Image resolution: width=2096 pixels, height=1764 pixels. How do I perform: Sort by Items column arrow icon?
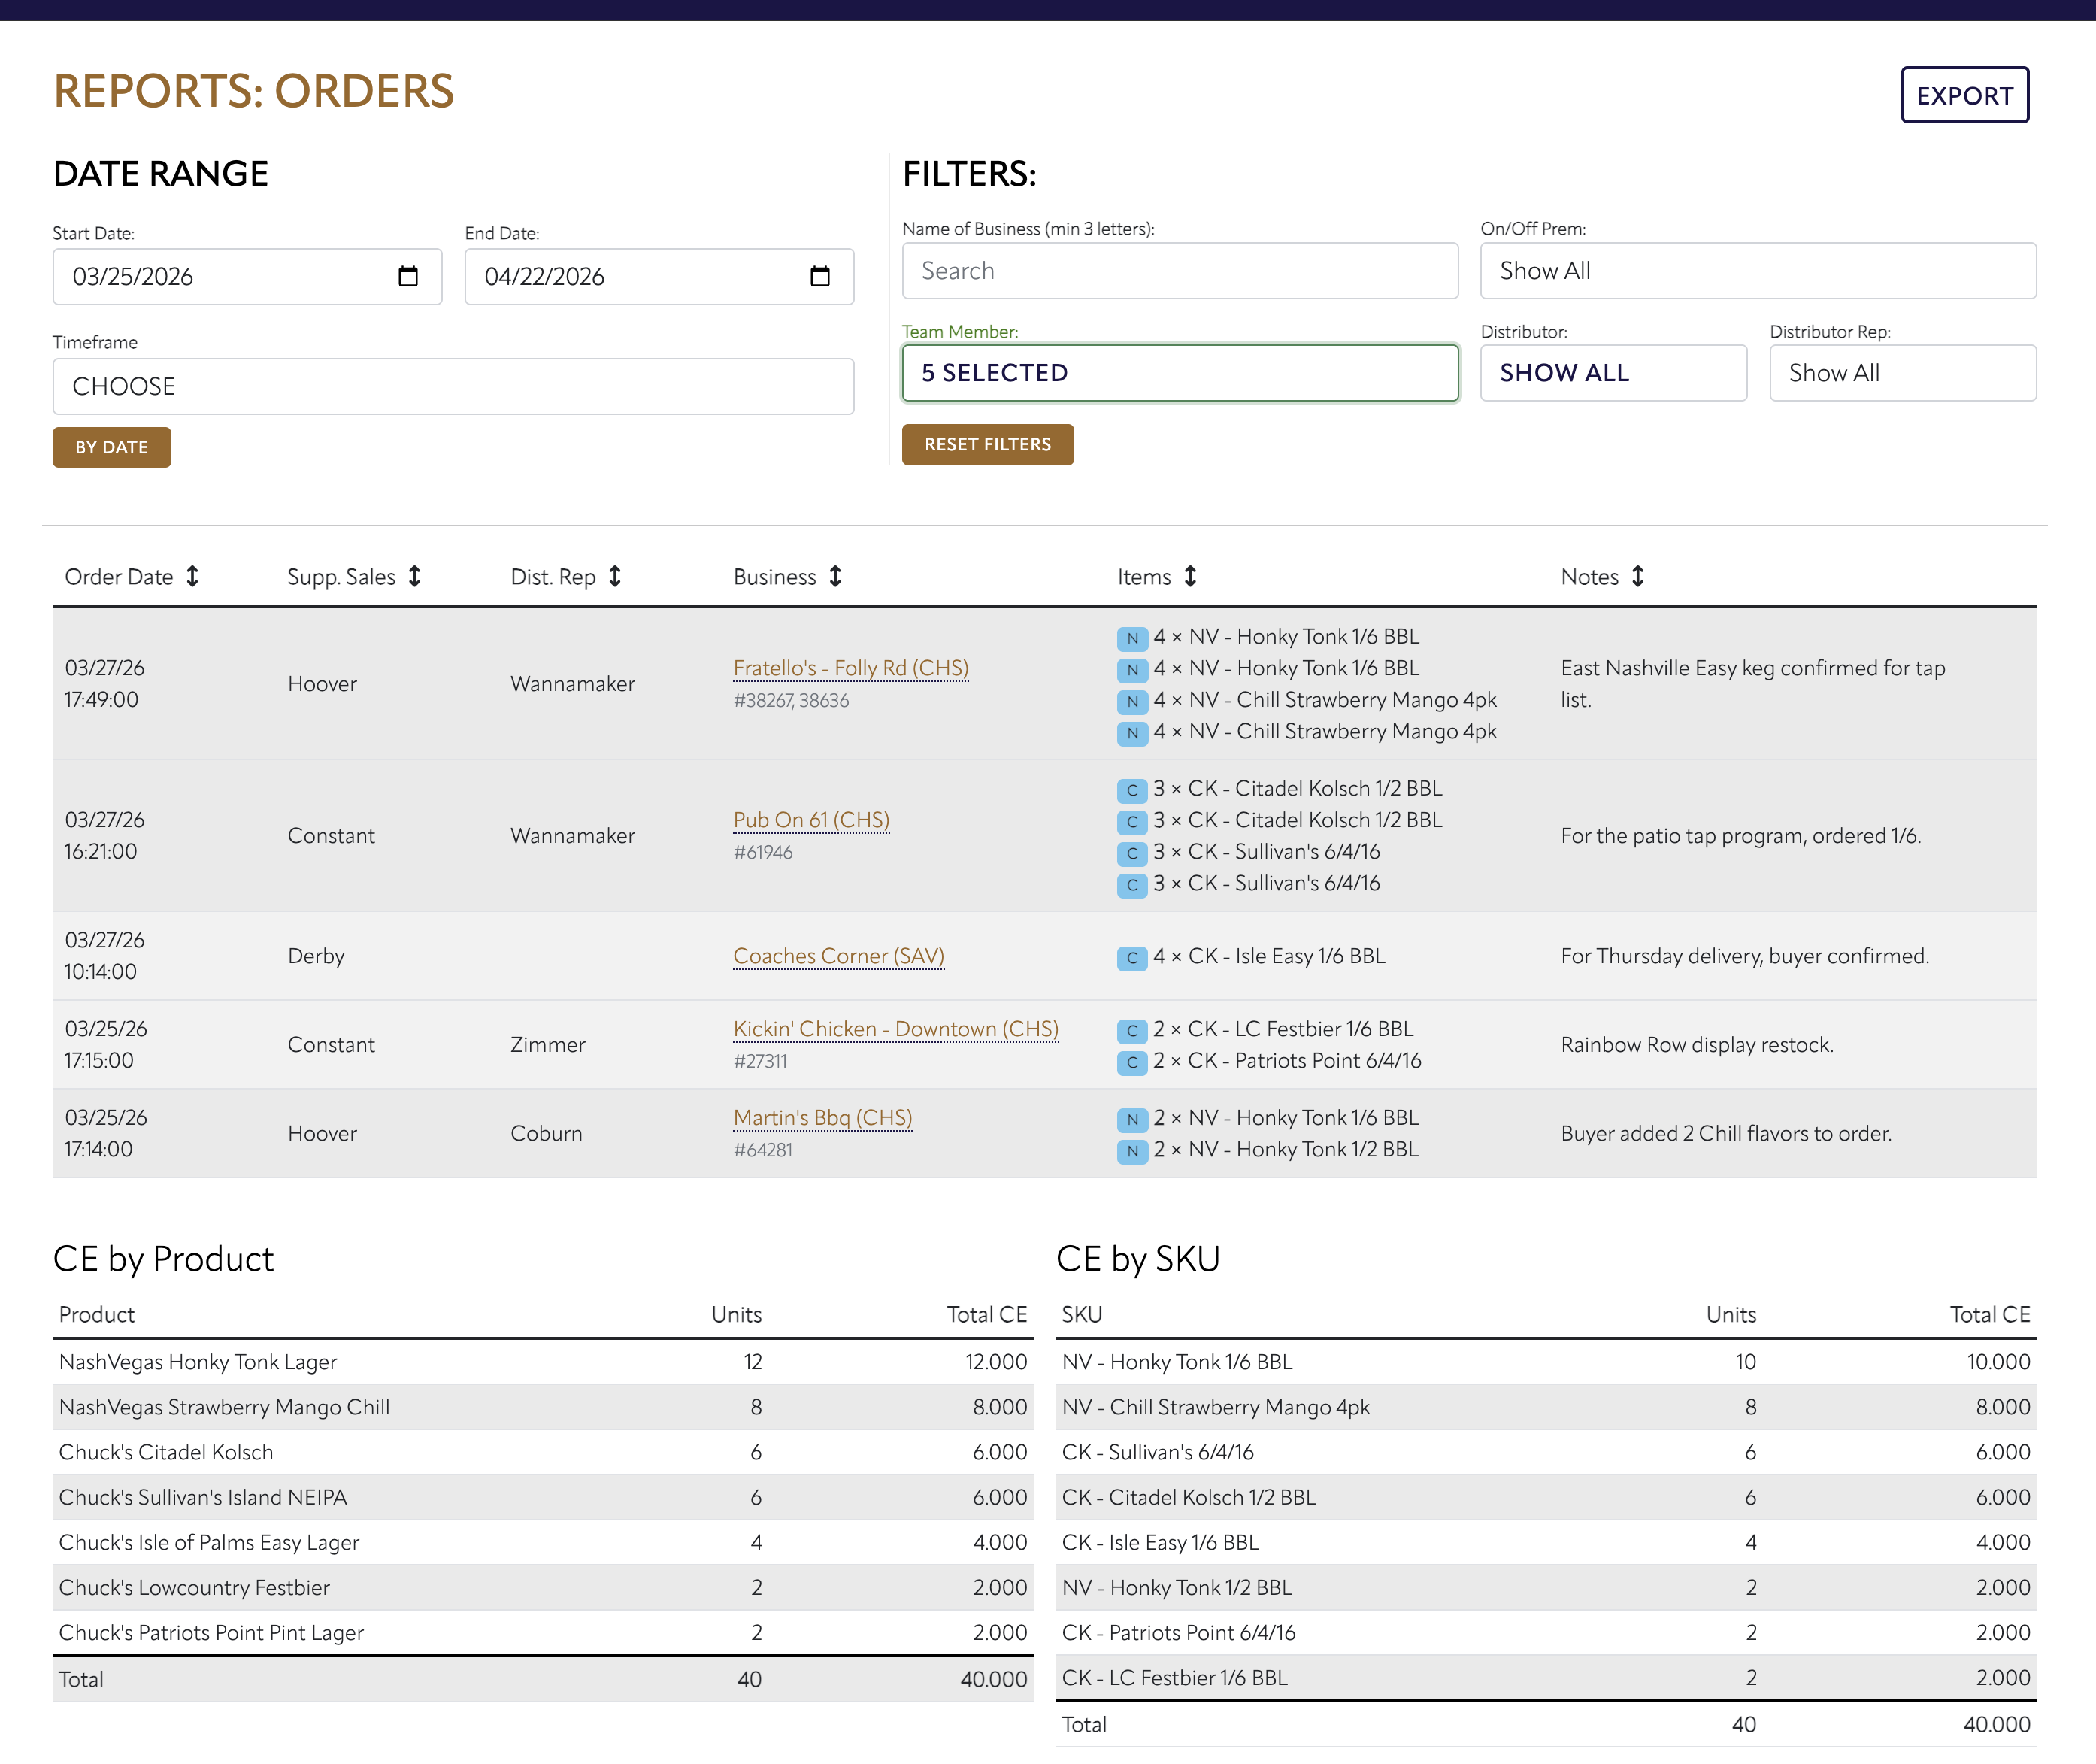tap(1190, 577)
